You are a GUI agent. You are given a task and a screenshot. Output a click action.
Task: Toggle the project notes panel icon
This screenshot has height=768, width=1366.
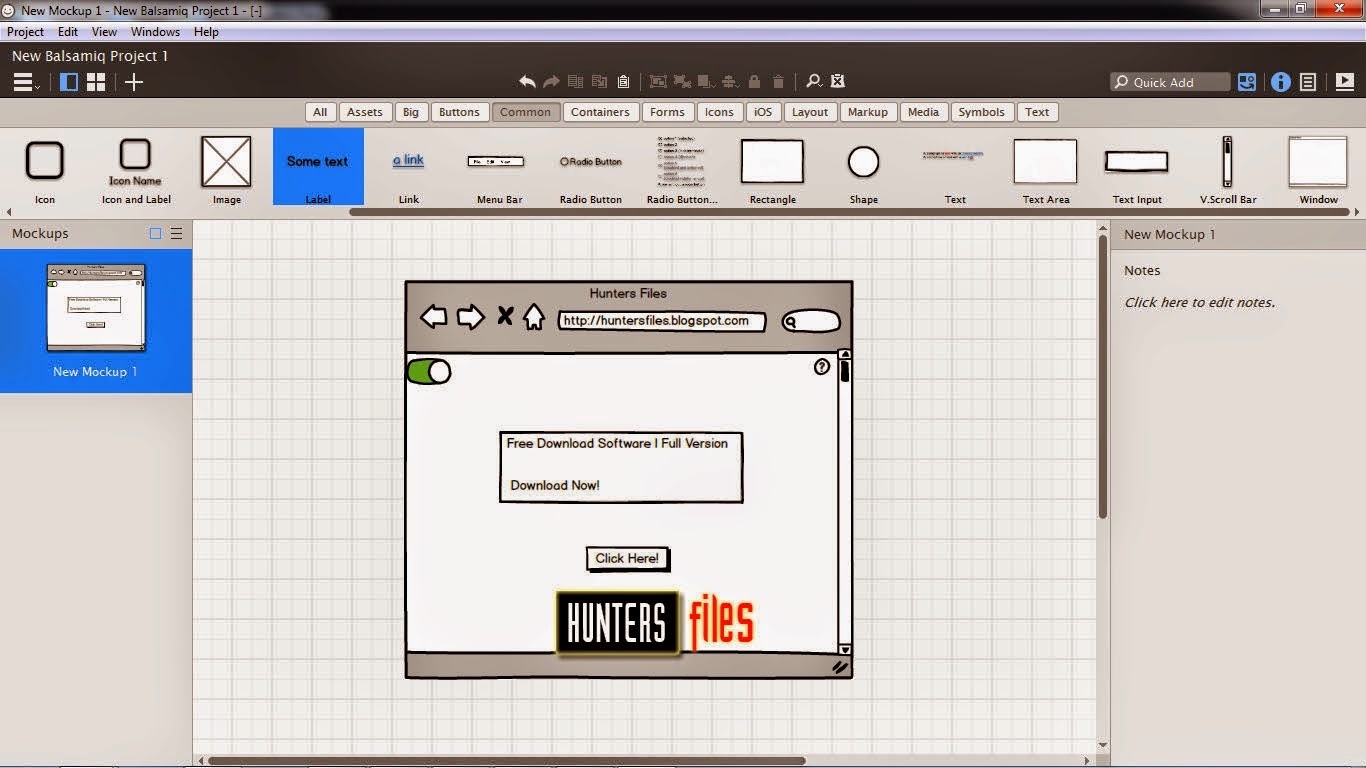[1308, 82]
